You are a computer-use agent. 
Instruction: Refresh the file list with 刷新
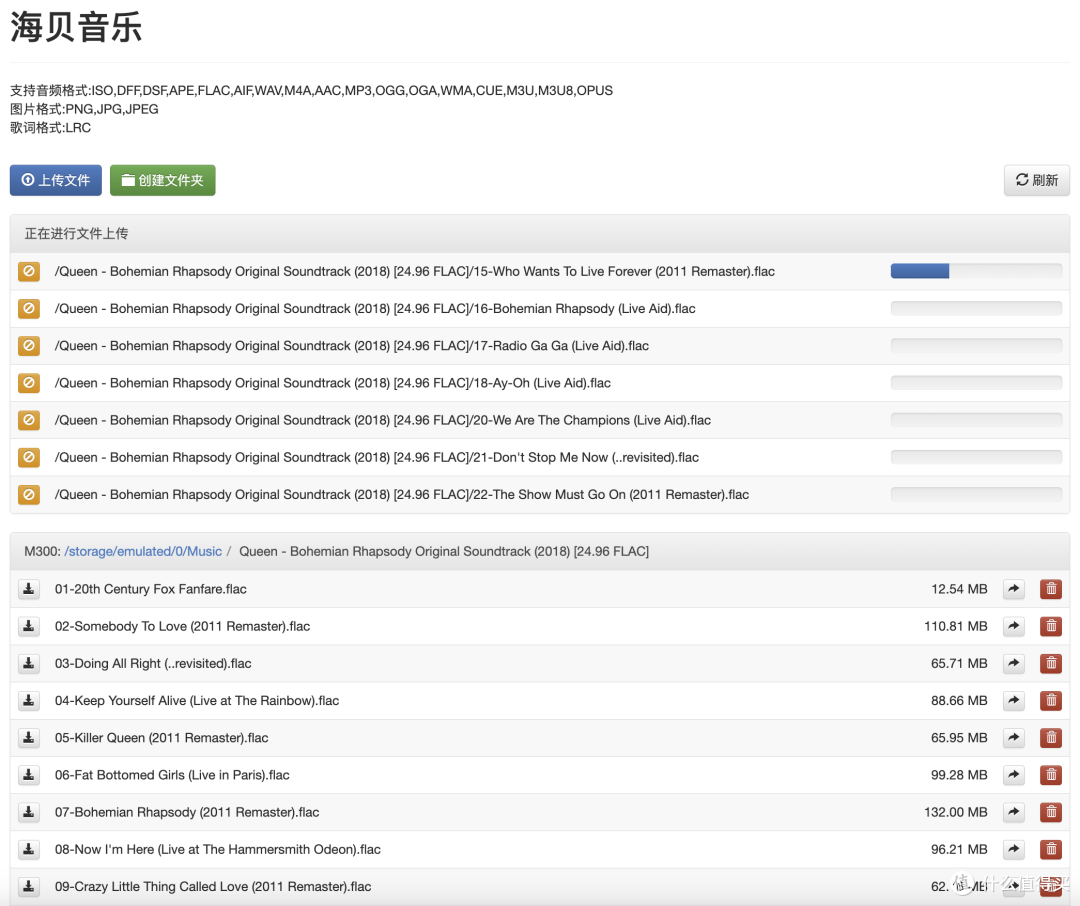1037,181
